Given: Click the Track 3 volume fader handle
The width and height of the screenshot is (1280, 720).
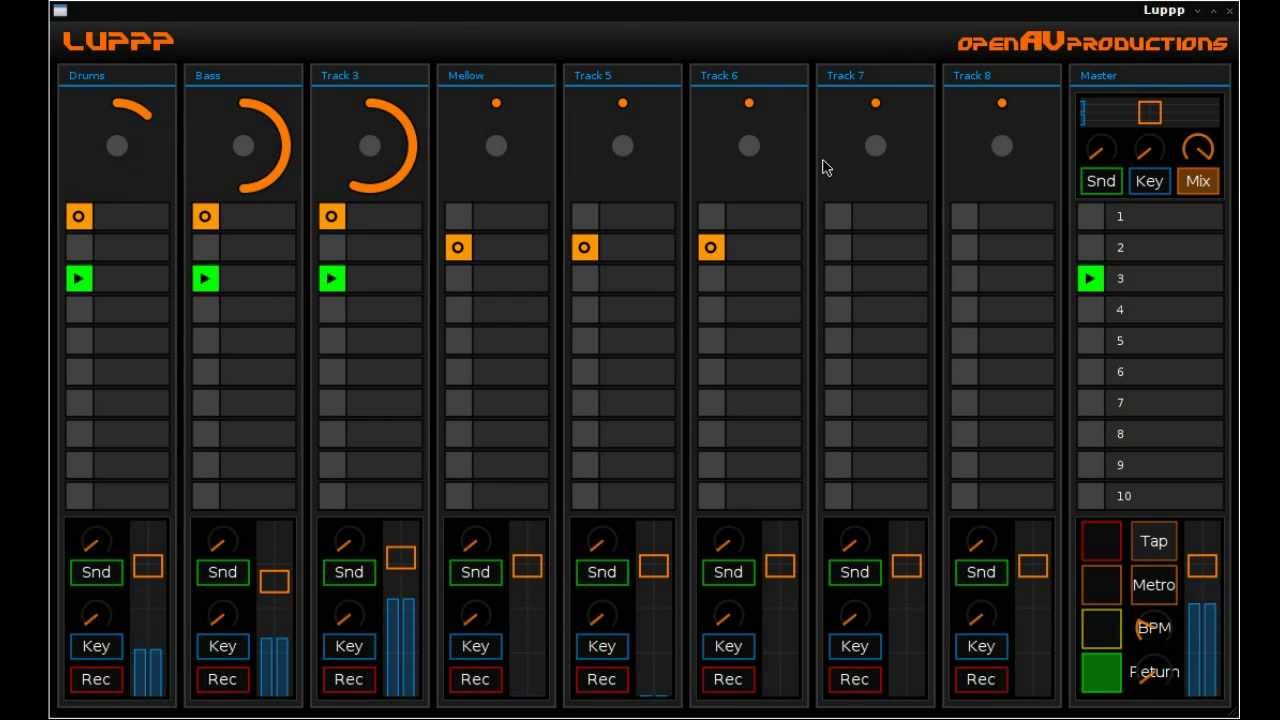Looking at the screenshot, I should coord(401,557).
